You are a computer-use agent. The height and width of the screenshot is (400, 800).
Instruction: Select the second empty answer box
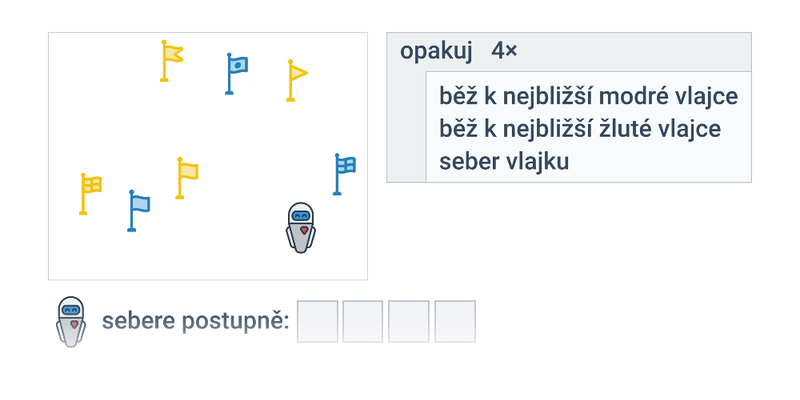pyautogui.click(x=363, y=321)
